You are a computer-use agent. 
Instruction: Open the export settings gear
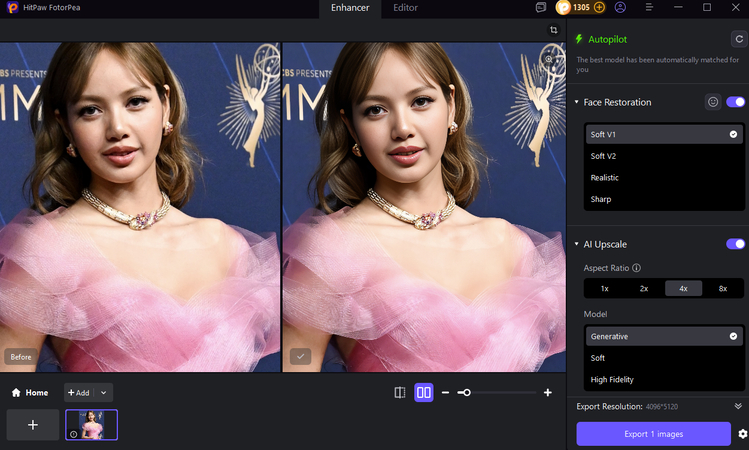point(742,434)
